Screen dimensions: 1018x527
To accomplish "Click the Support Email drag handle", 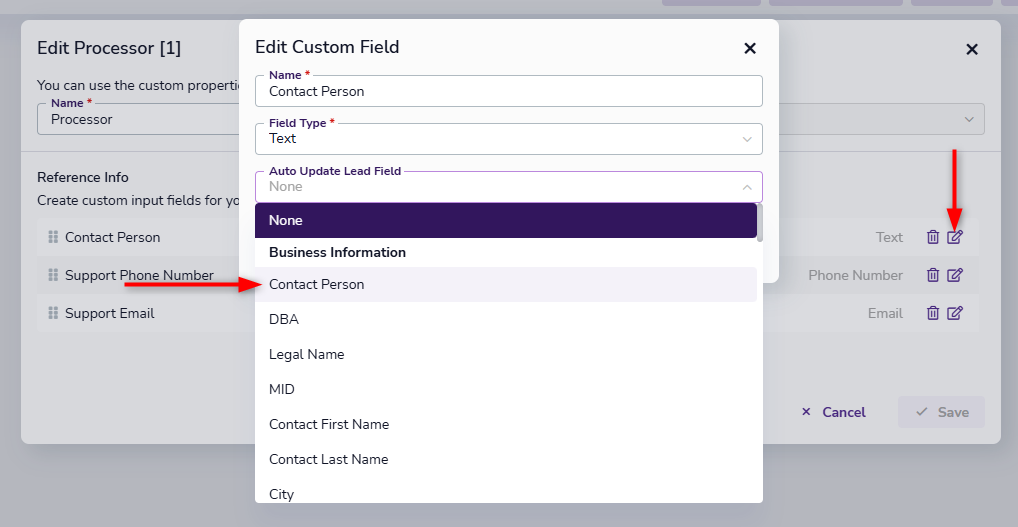I will click(52, 313).
